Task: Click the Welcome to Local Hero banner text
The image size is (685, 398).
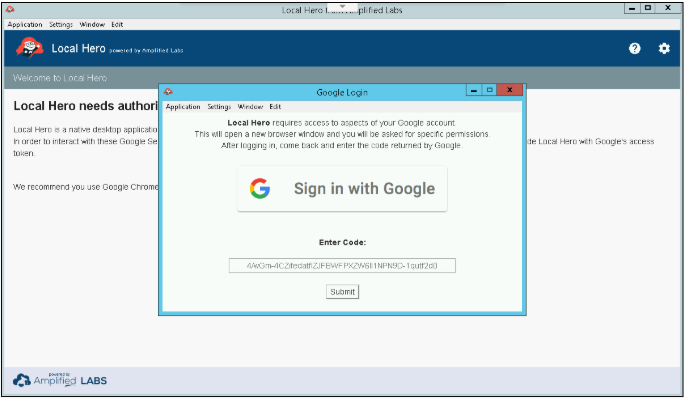Action: point(60,78)
